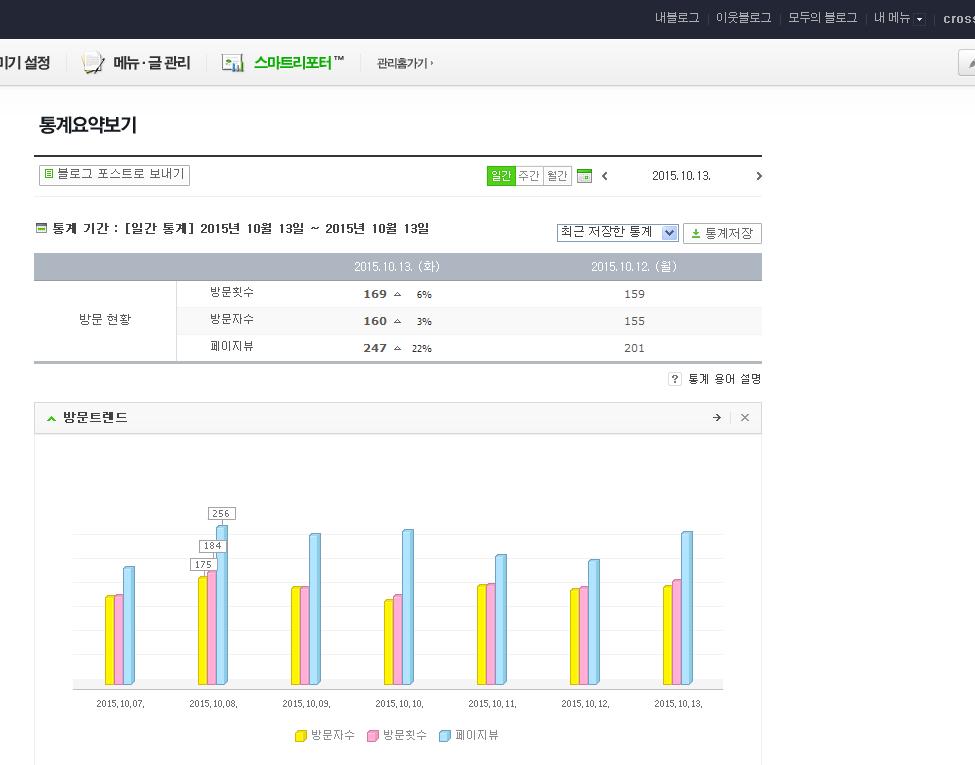
Task: Switch to 월간 monthly statistics
Action: [557, 176]
